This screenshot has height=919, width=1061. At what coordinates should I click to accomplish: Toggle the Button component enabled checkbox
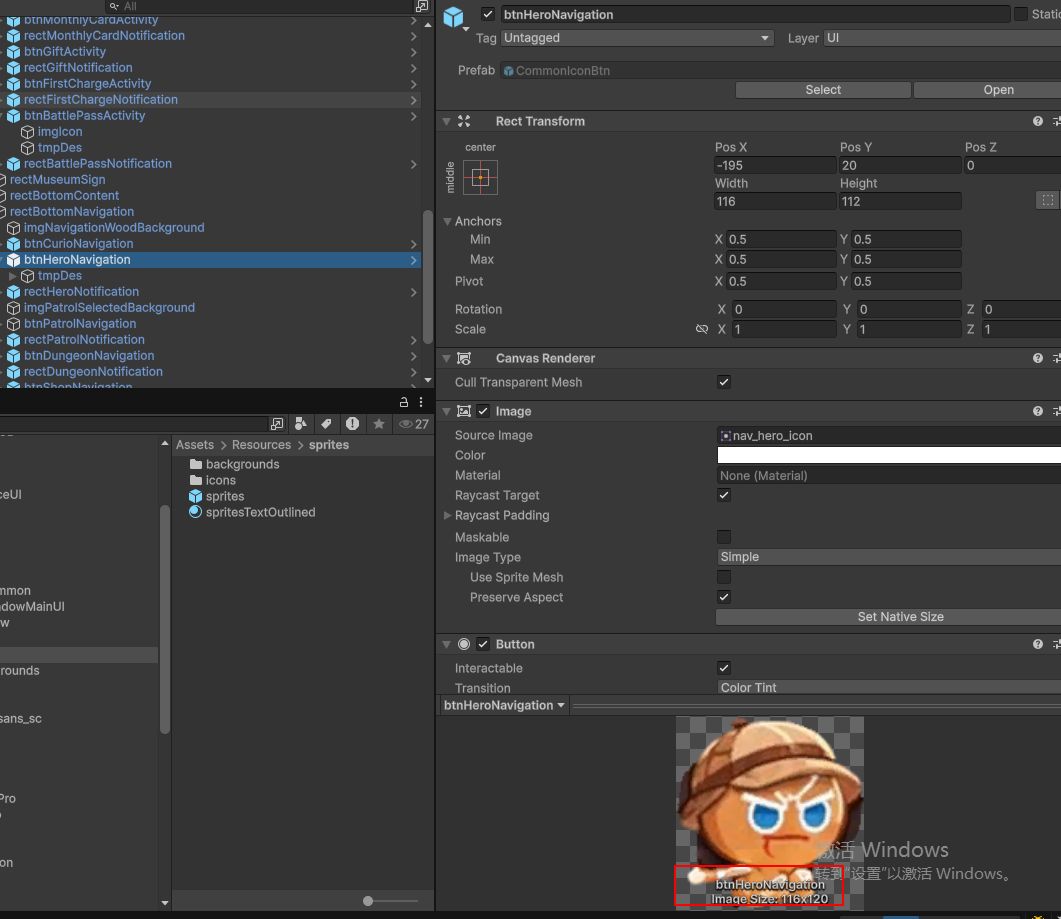coord(482,644)
